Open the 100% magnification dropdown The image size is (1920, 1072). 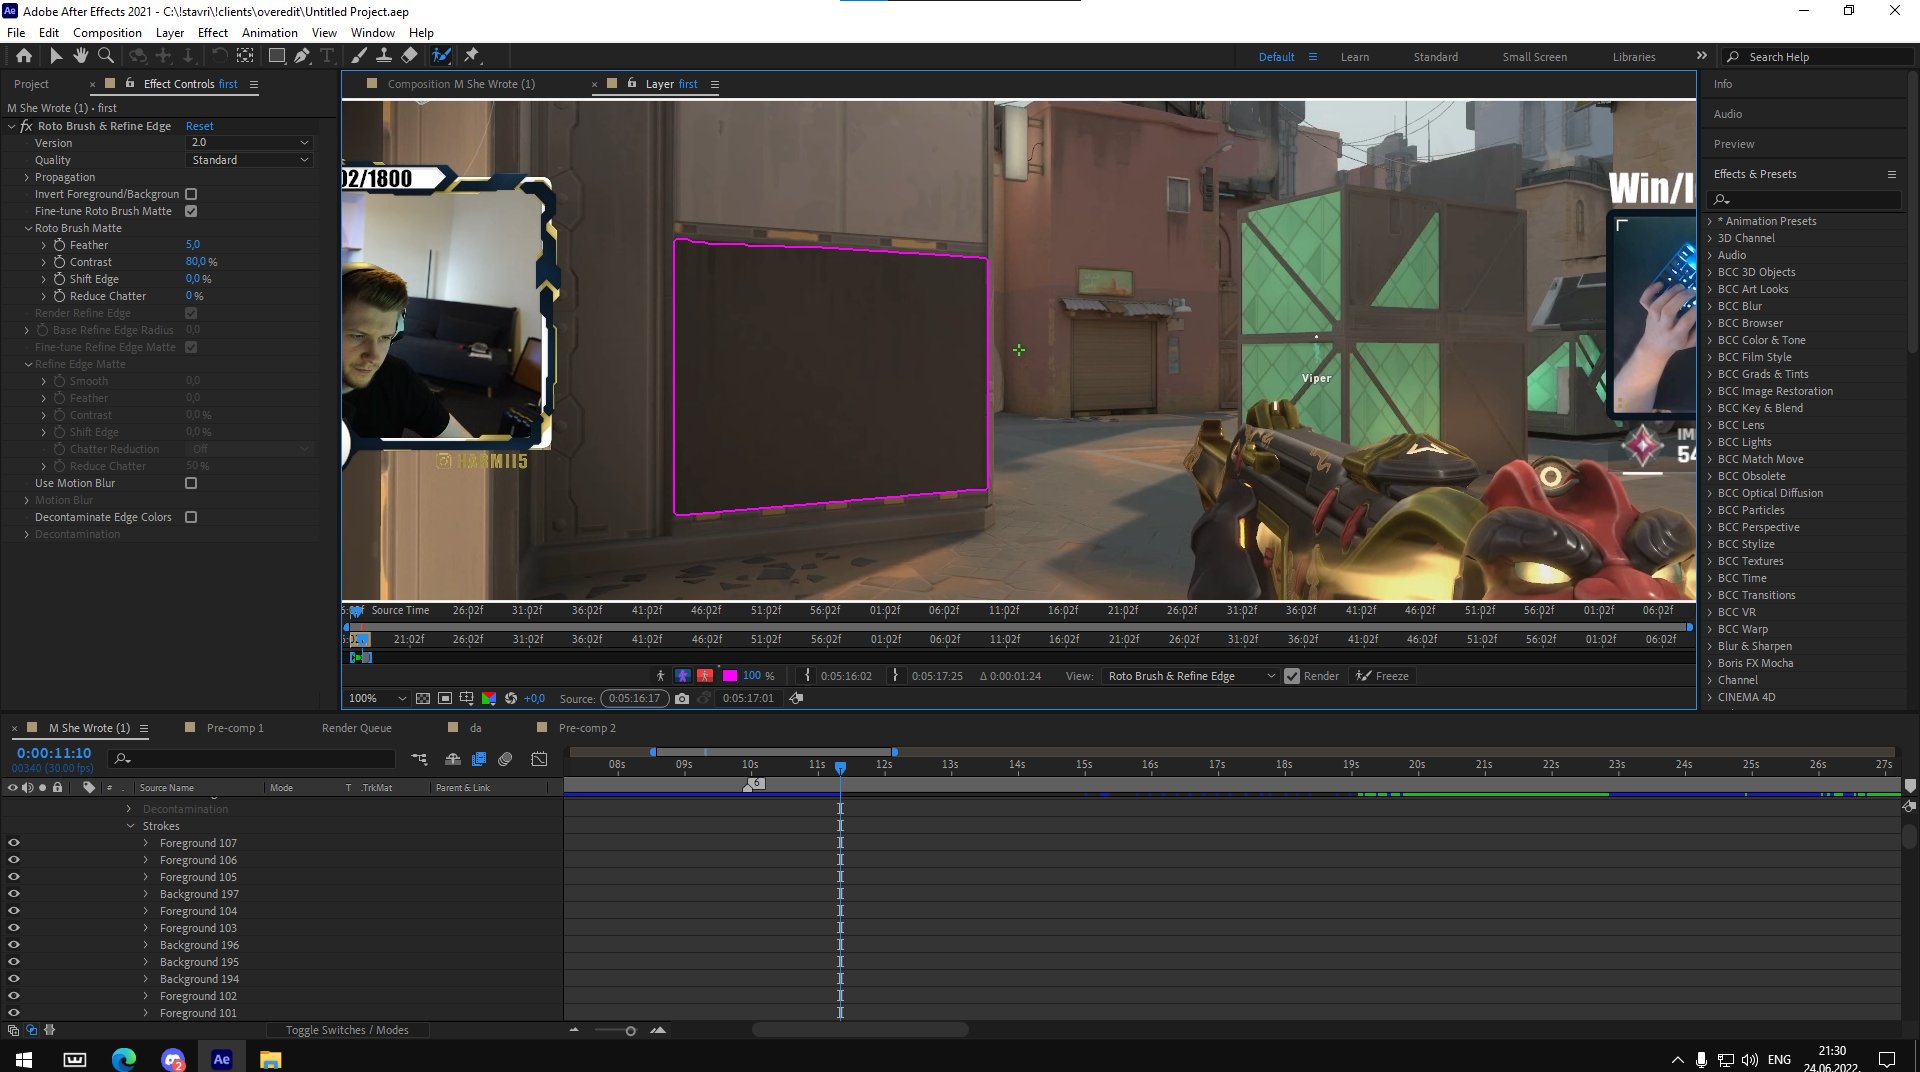coord(376,698)
